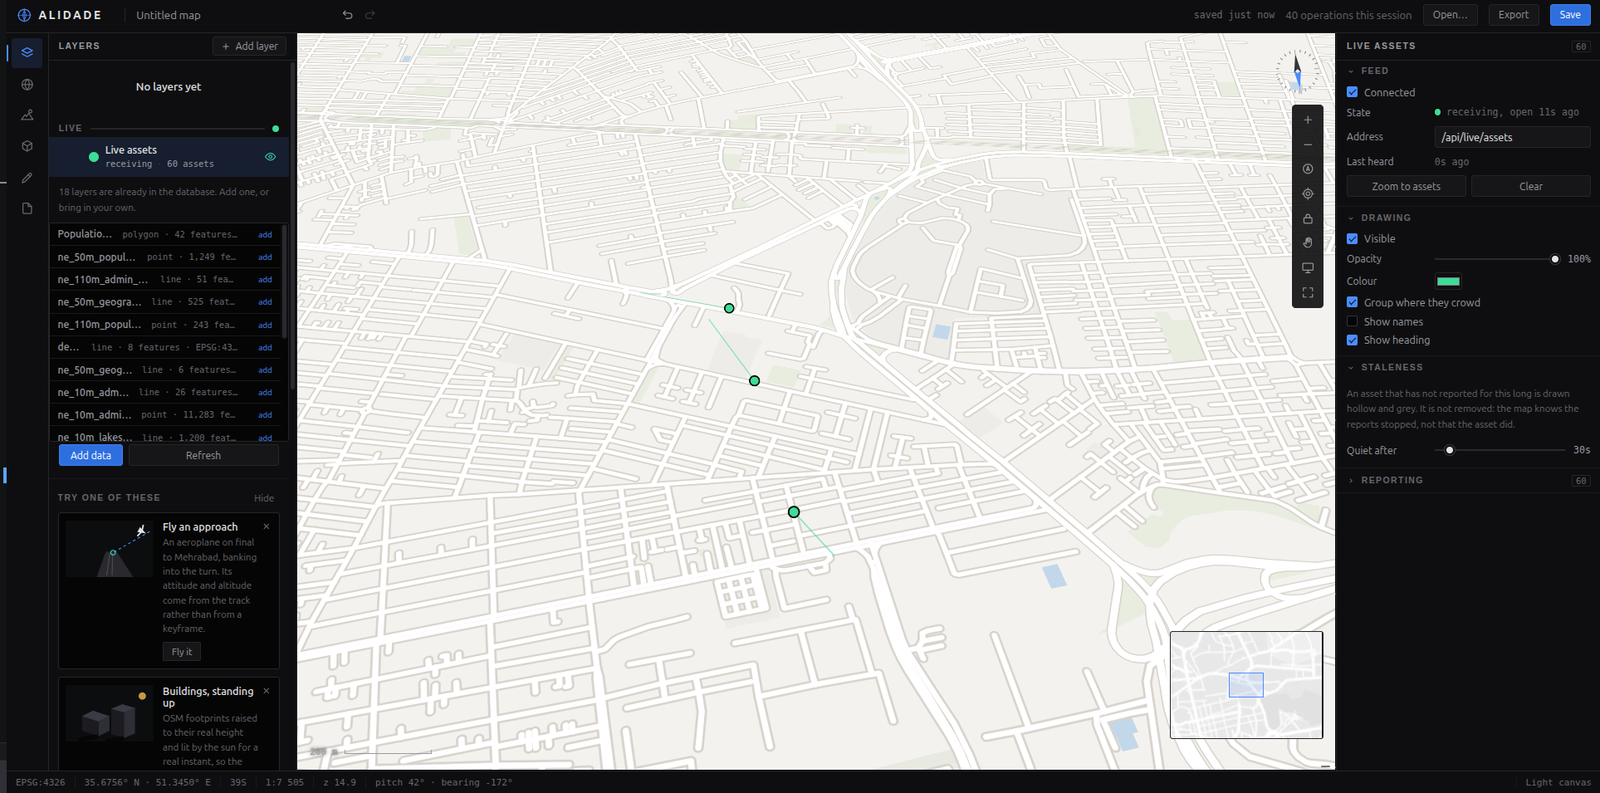Click the EPSG:4326 status bar entry
The height and width of the screenshot is (793, 1600).
41,783
